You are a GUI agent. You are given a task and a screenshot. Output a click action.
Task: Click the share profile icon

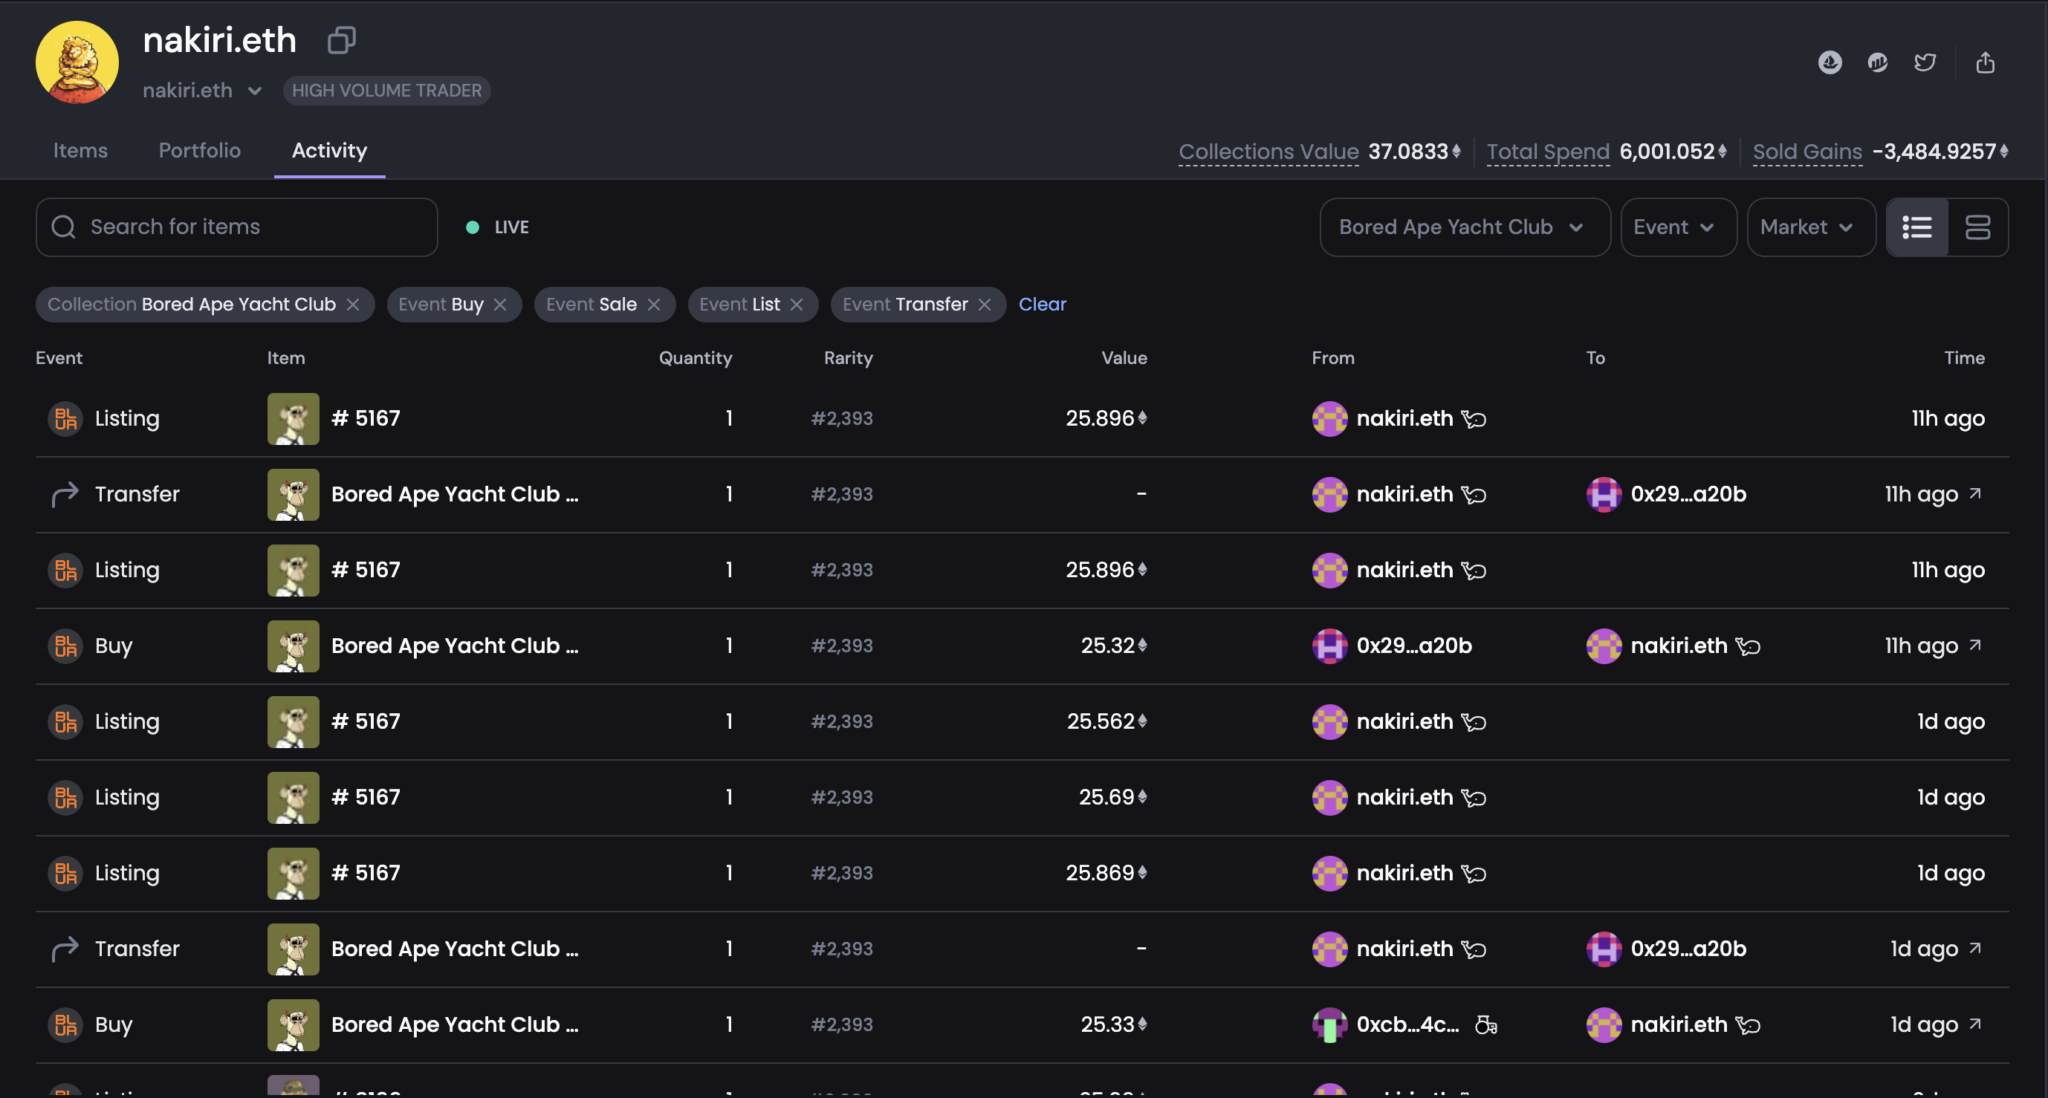tap(1985, 63)
